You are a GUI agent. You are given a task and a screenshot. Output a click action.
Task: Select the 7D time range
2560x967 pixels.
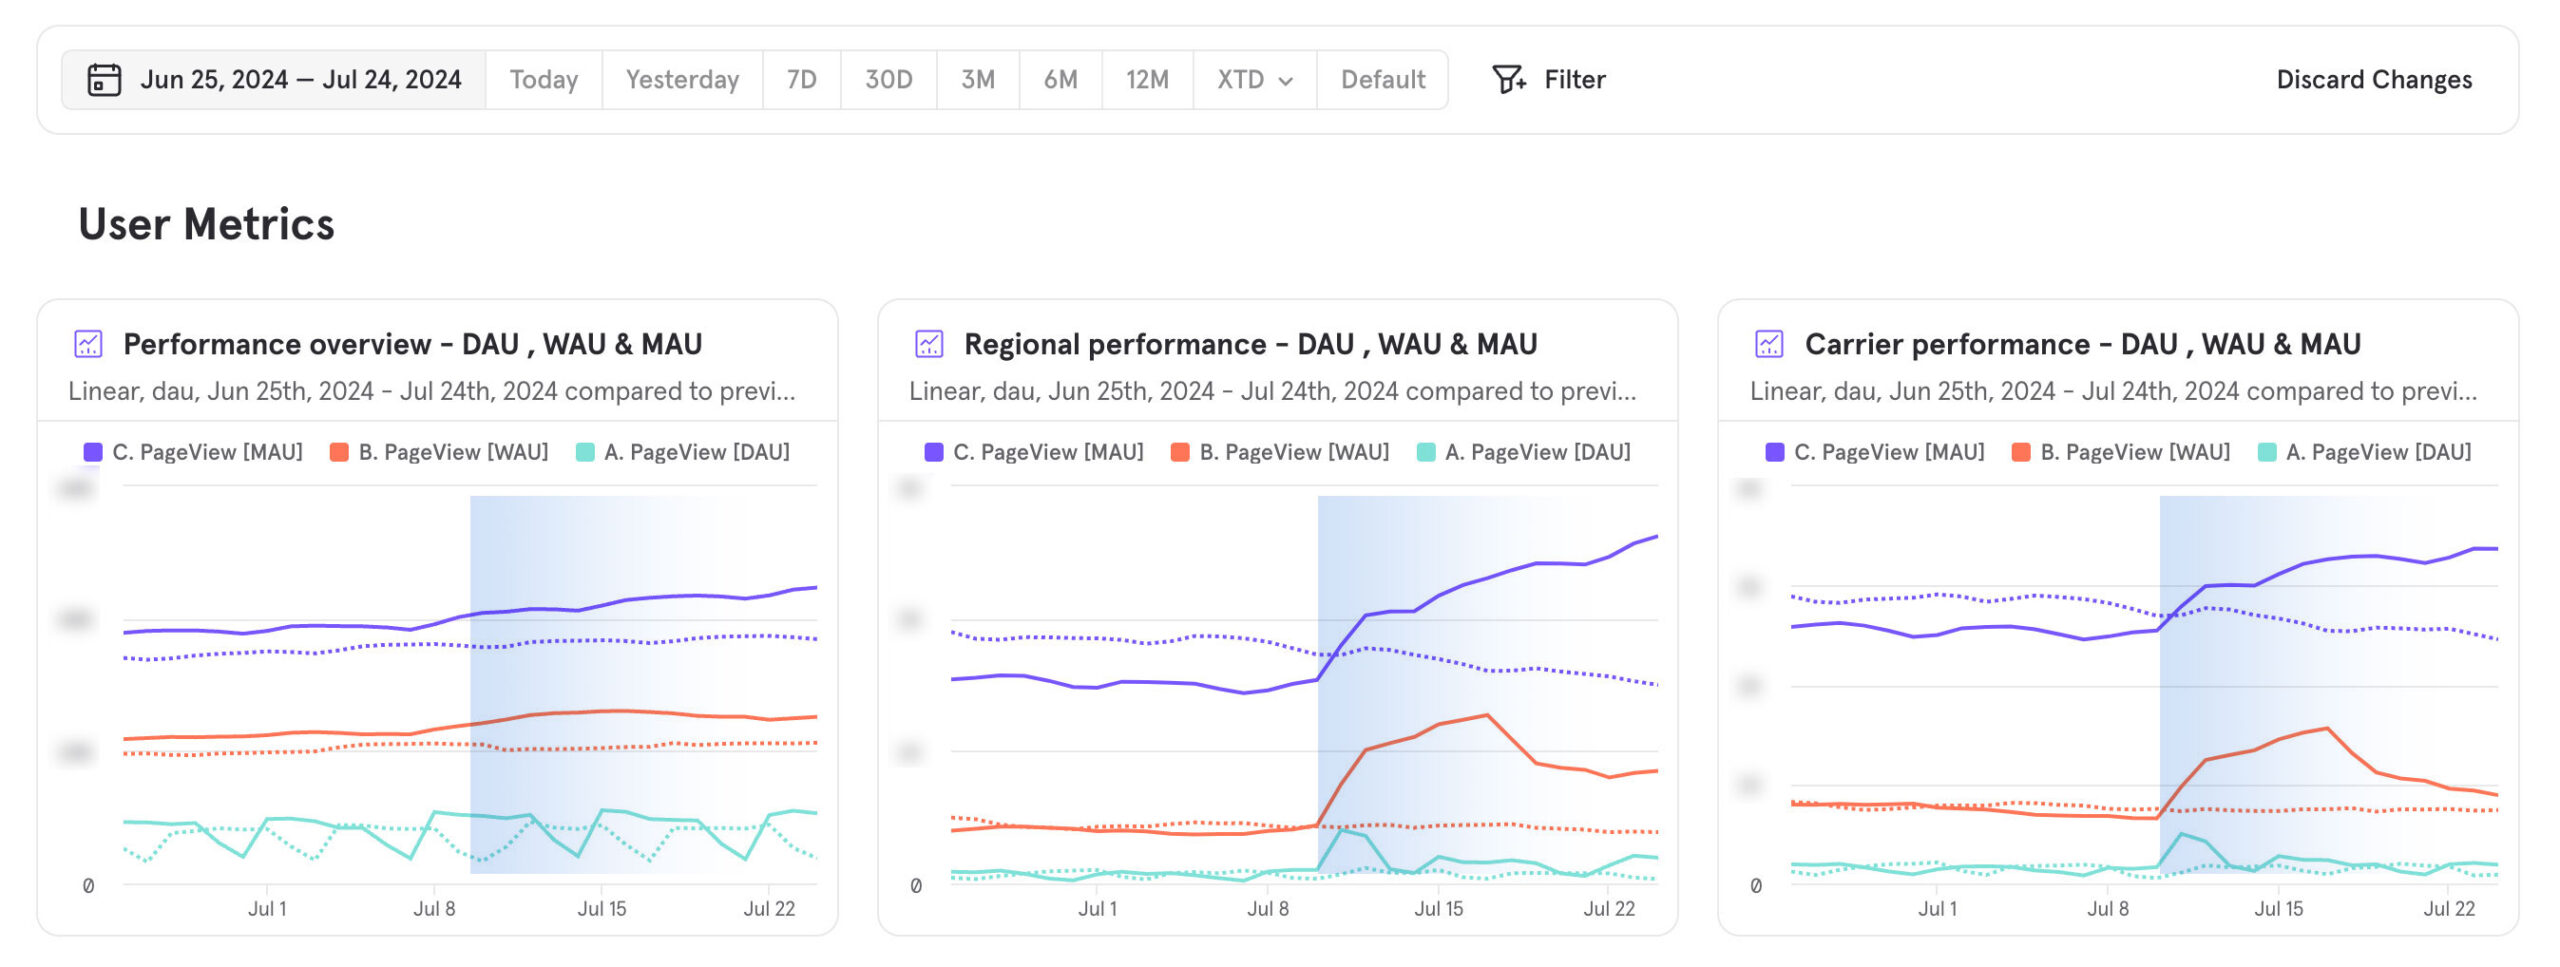801,80
